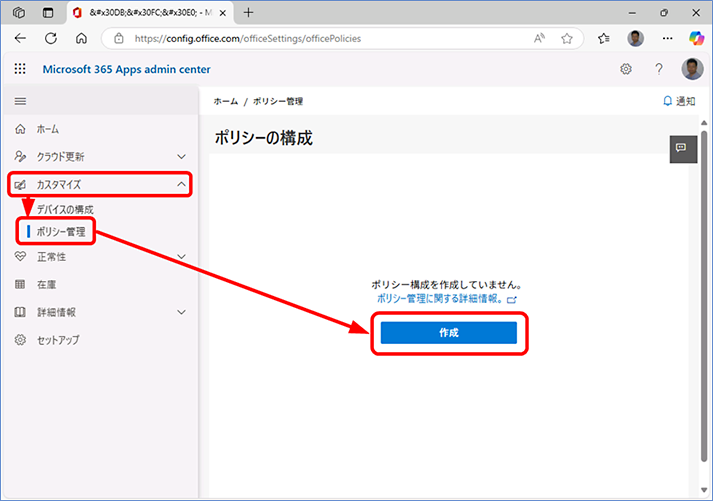Click the address bar URL field
The width and height of the screenshot is (713, 501).
tap(343, 39)
